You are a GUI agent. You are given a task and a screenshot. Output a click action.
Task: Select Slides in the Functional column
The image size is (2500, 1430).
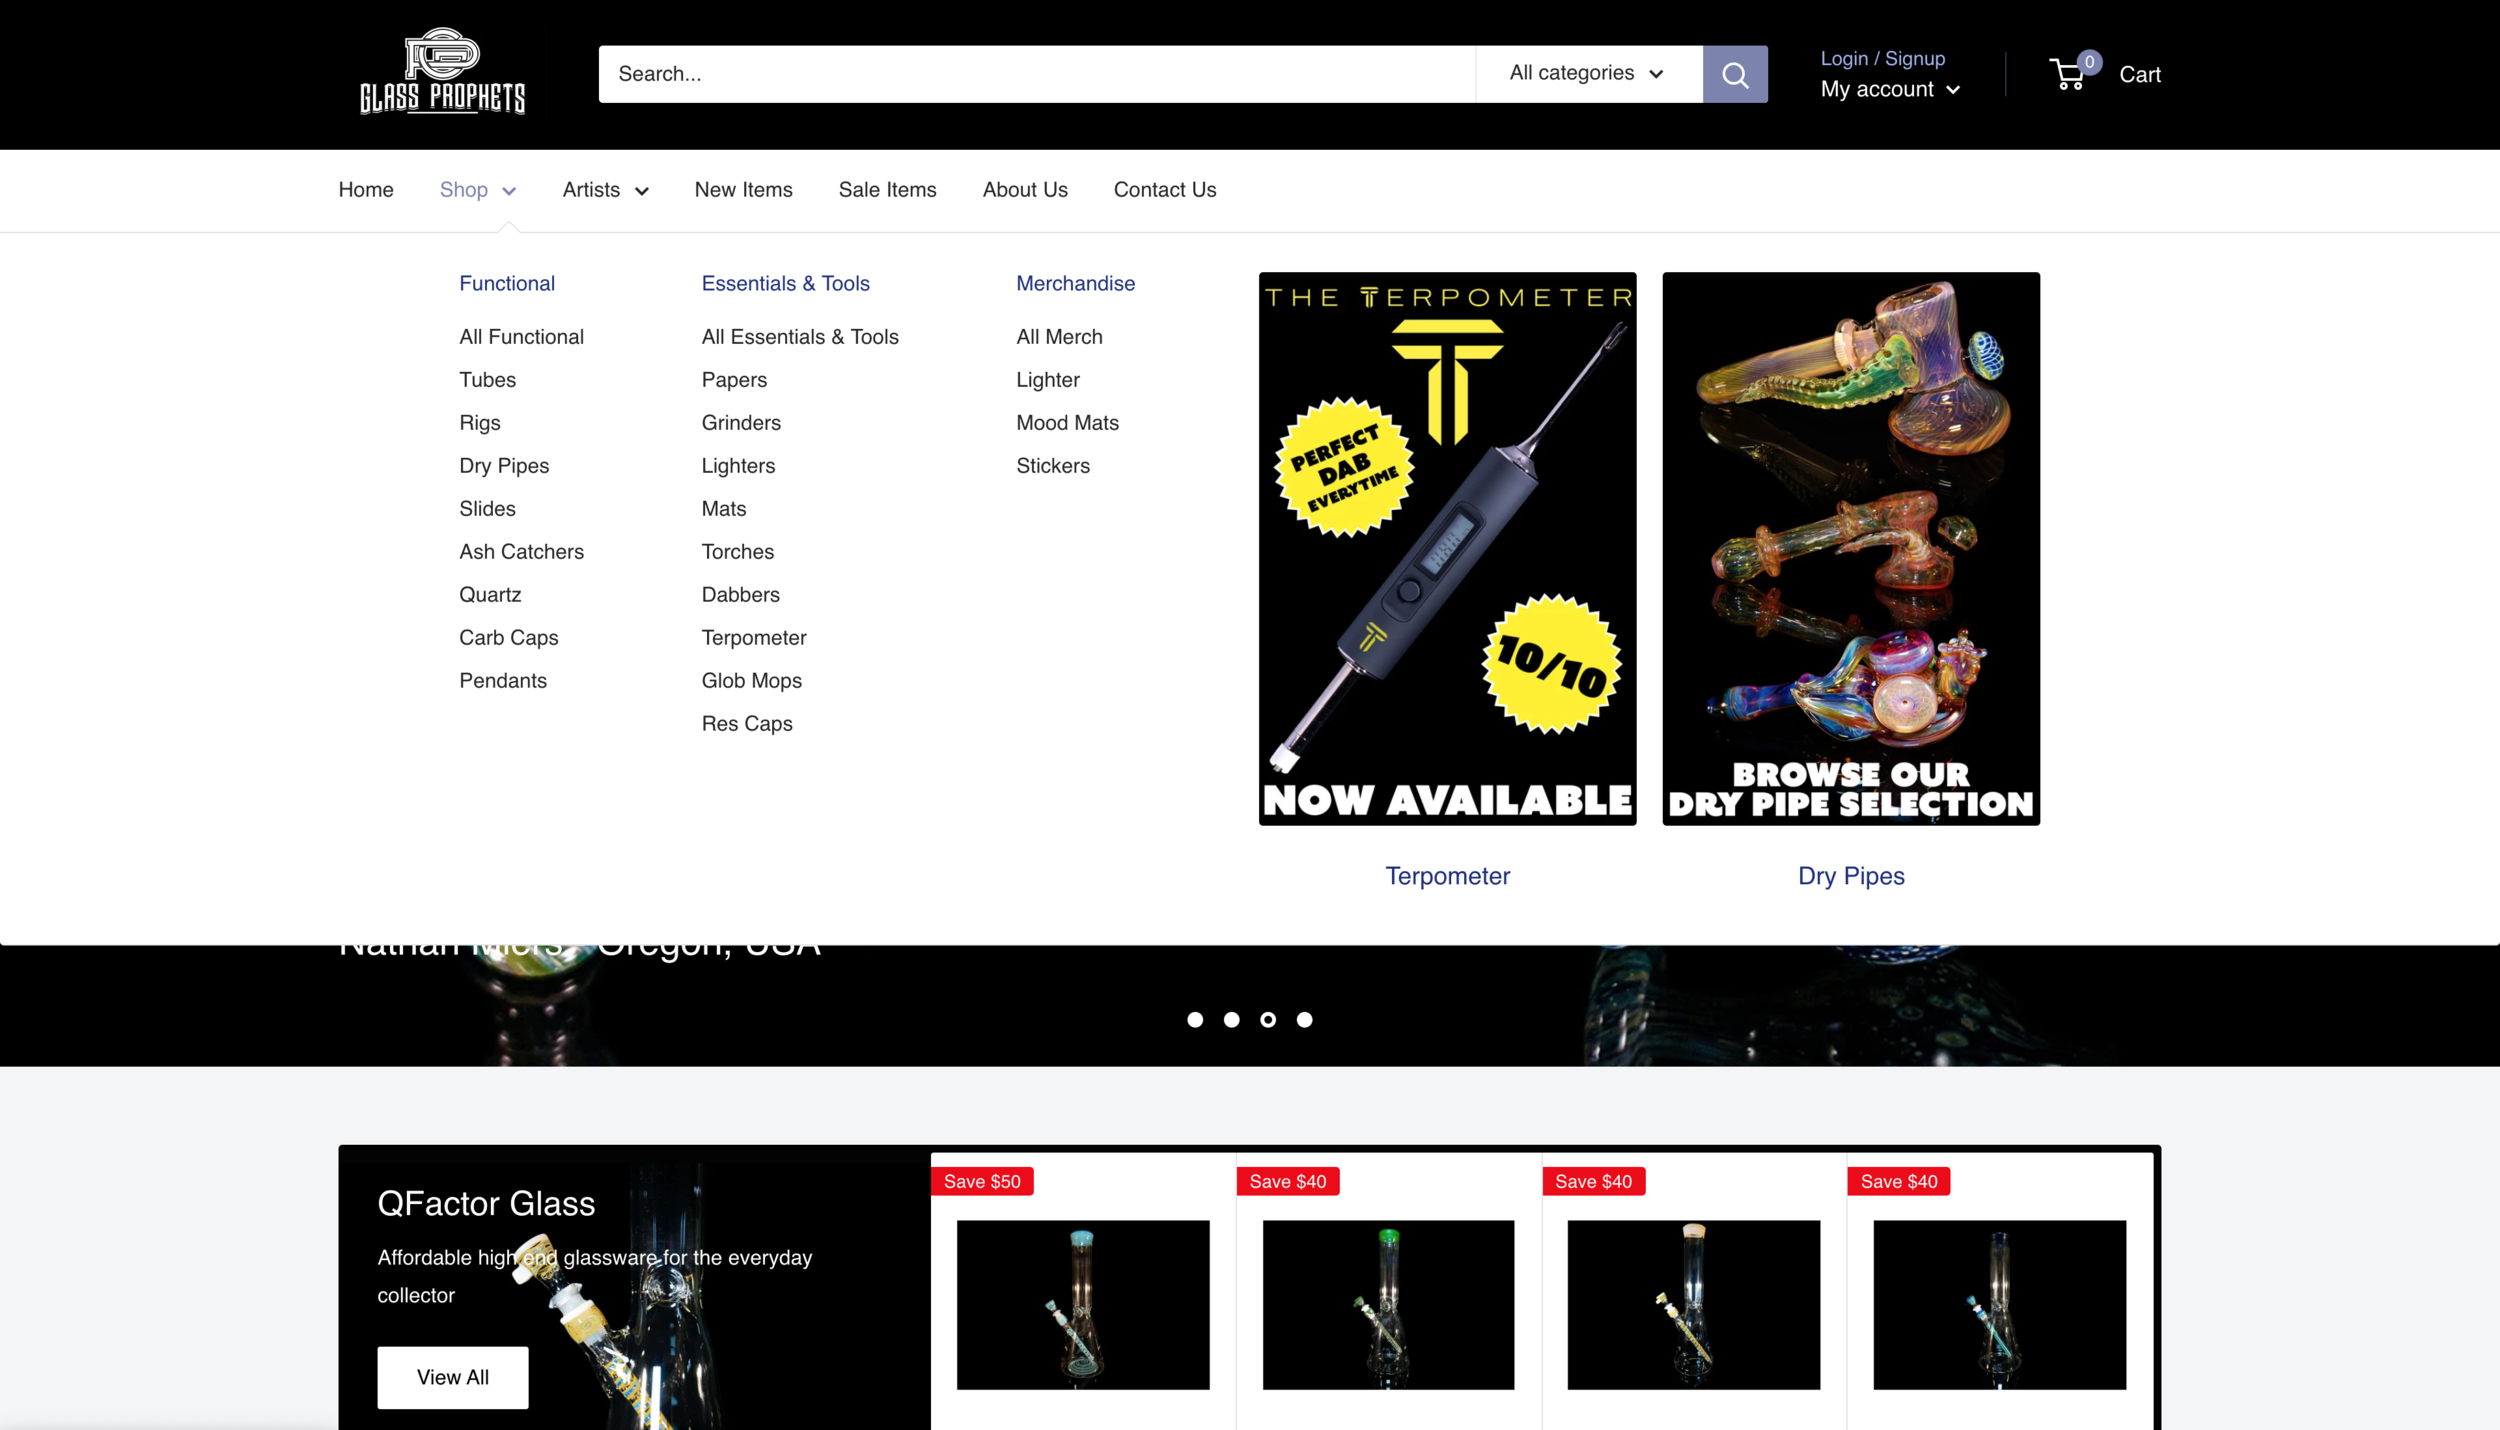coord(487,509)
